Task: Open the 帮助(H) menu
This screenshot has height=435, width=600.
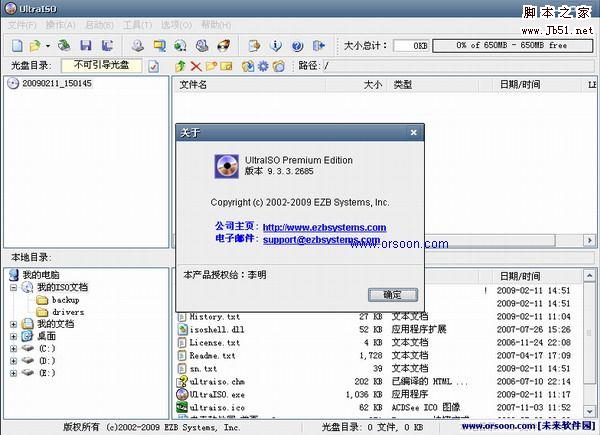Action: 216,25
